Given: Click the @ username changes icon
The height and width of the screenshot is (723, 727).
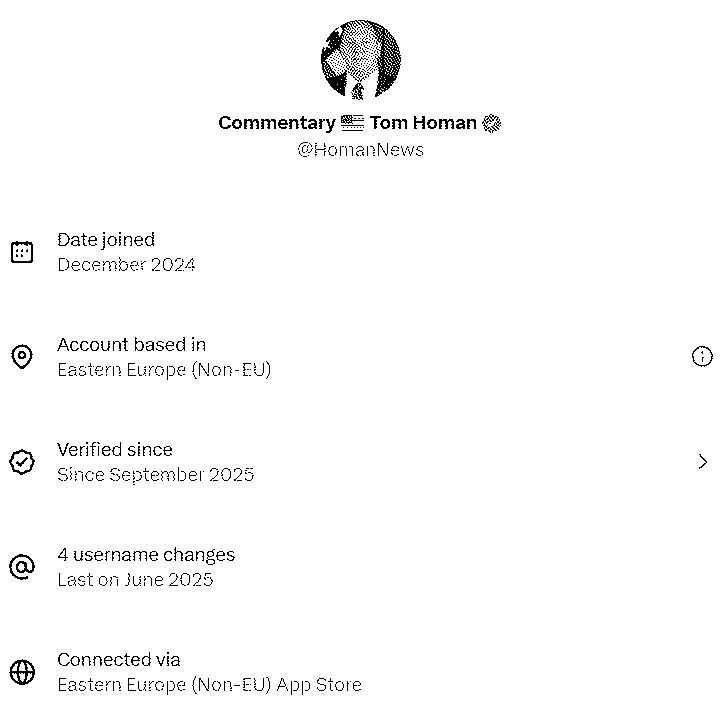Looking at the screenshot, I should coord(22,567).
